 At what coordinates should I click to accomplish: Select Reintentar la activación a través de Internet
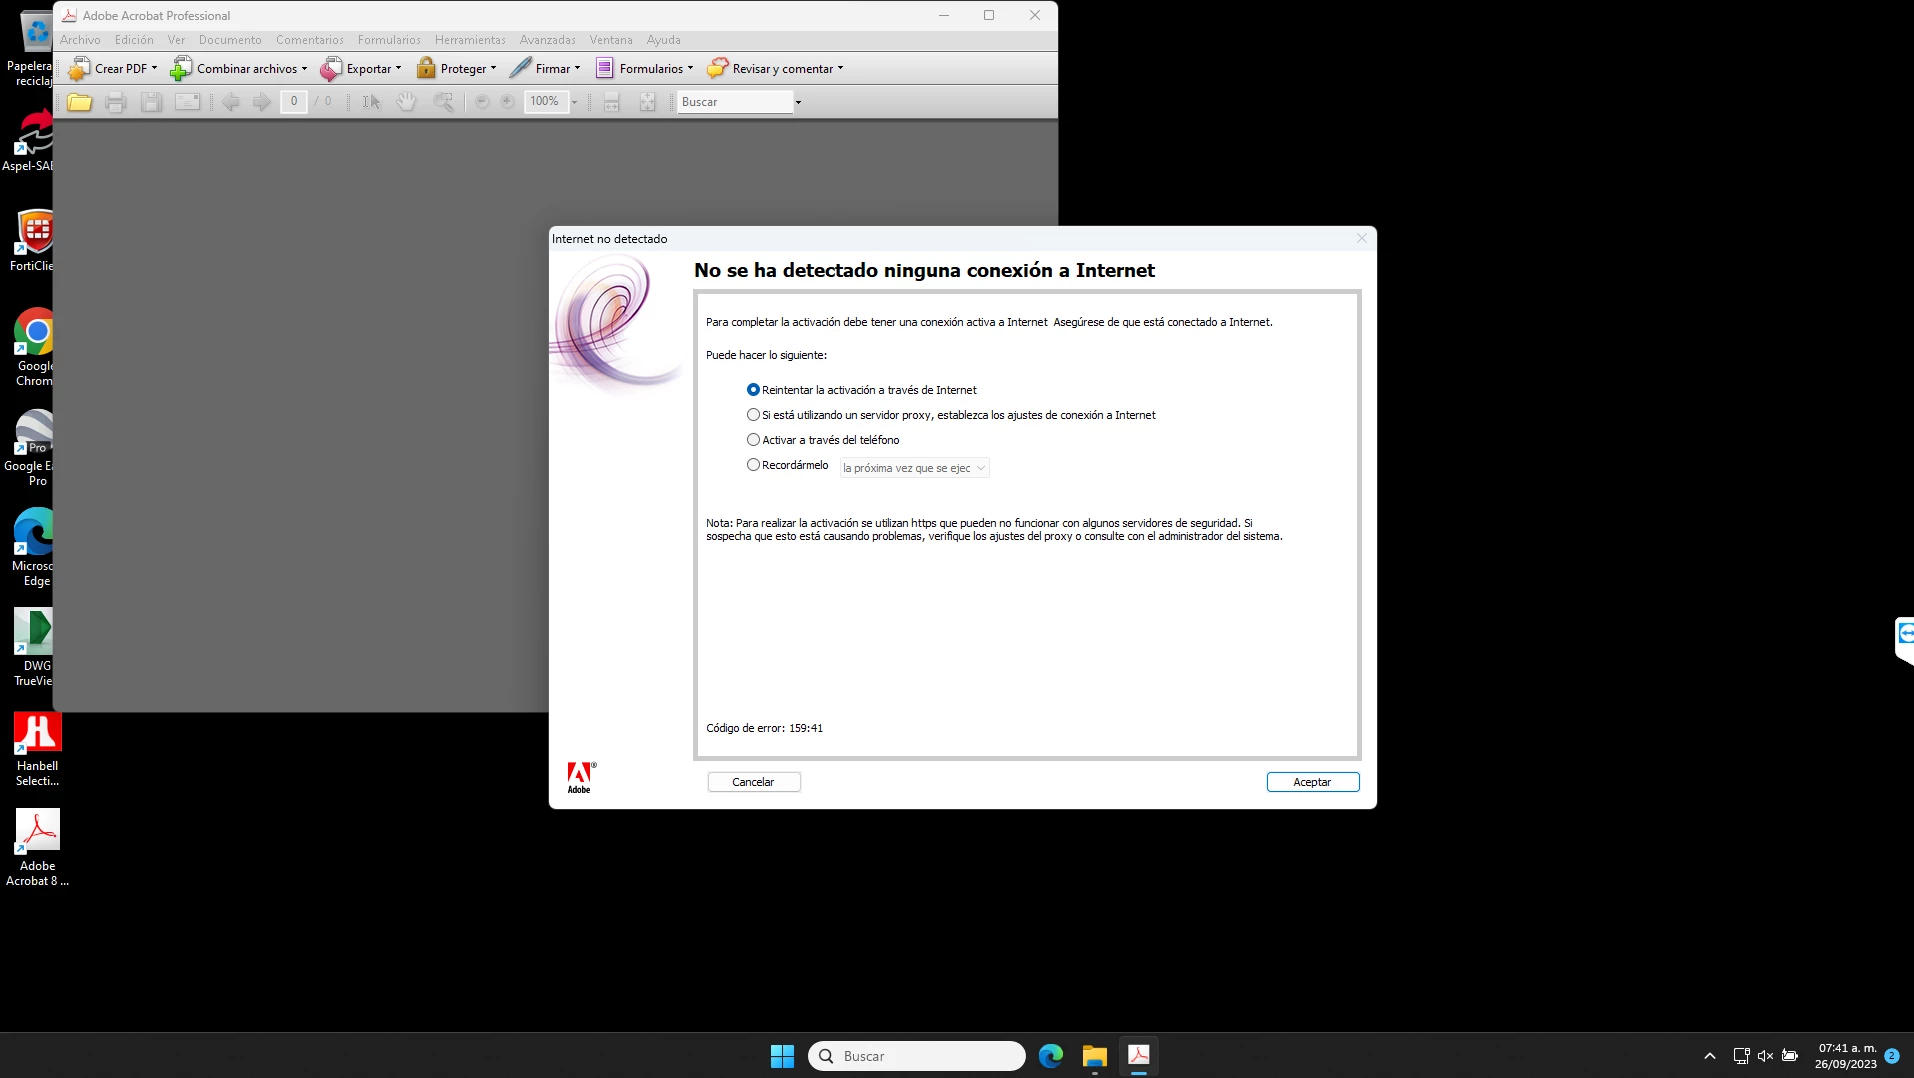coord(753,390)
